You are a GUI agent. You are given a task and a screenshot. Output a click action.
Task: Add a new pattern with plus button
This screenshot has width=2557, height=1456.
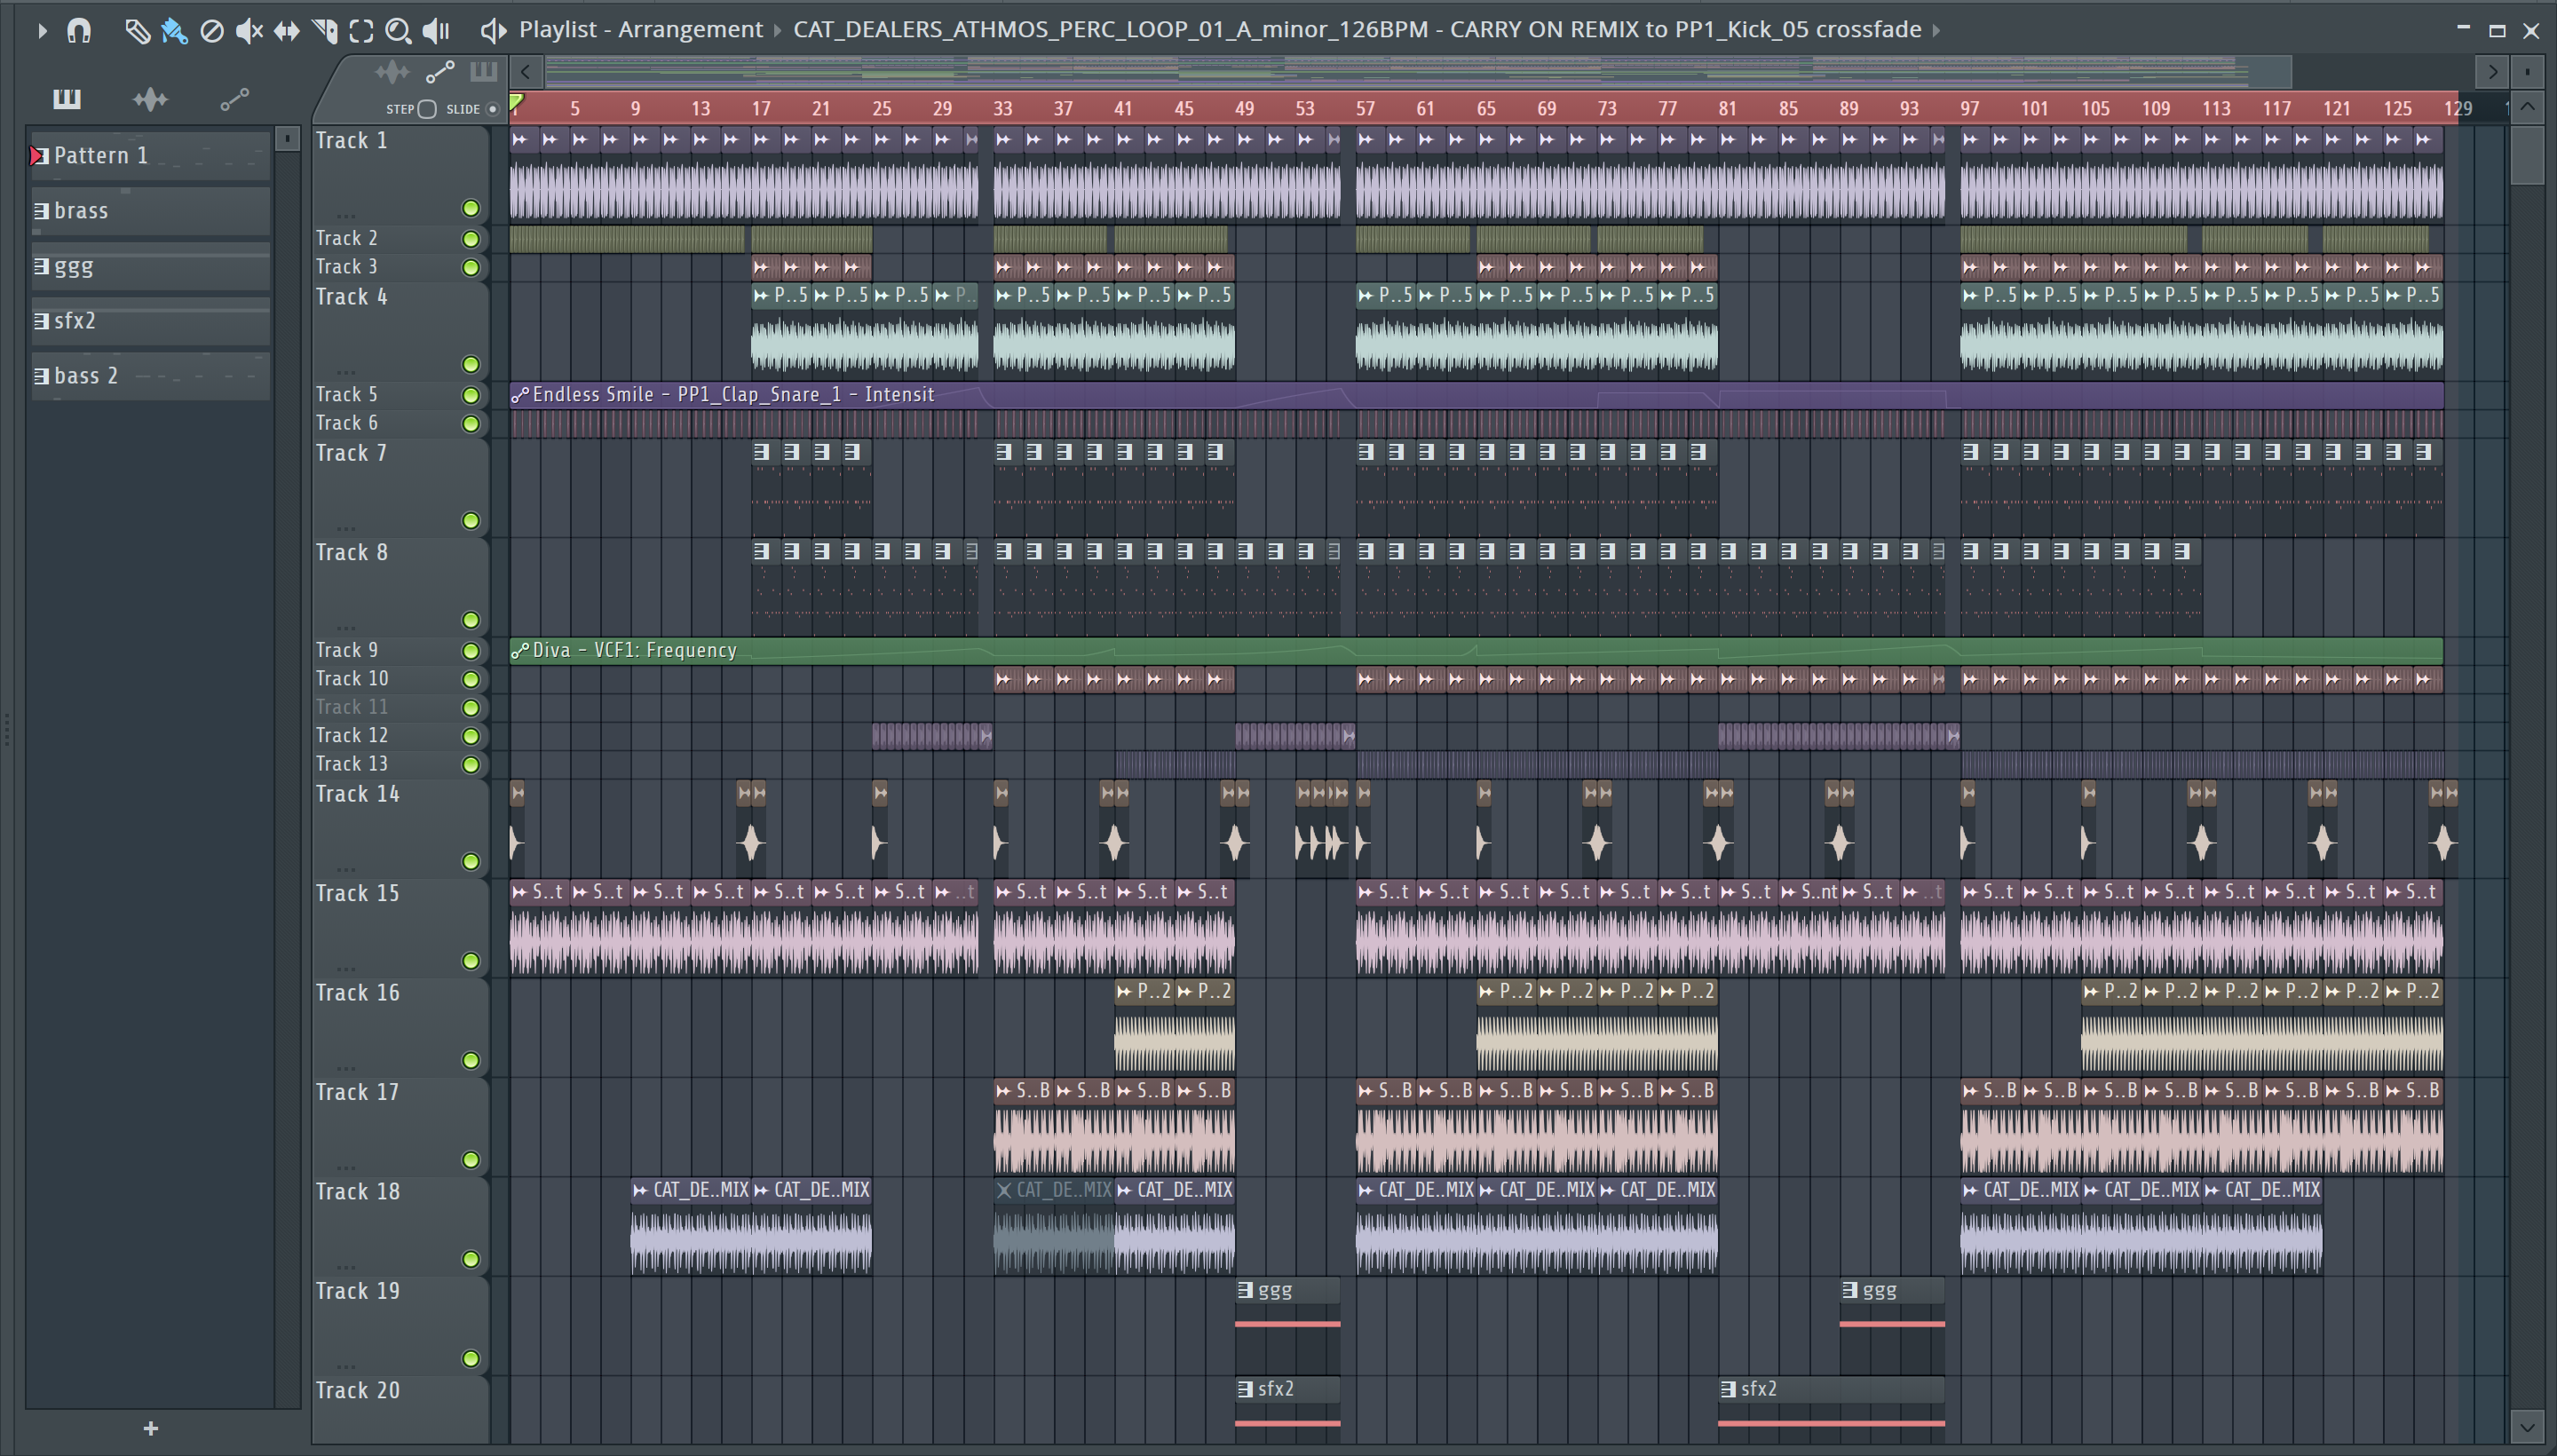click(x=151, y=1428)
